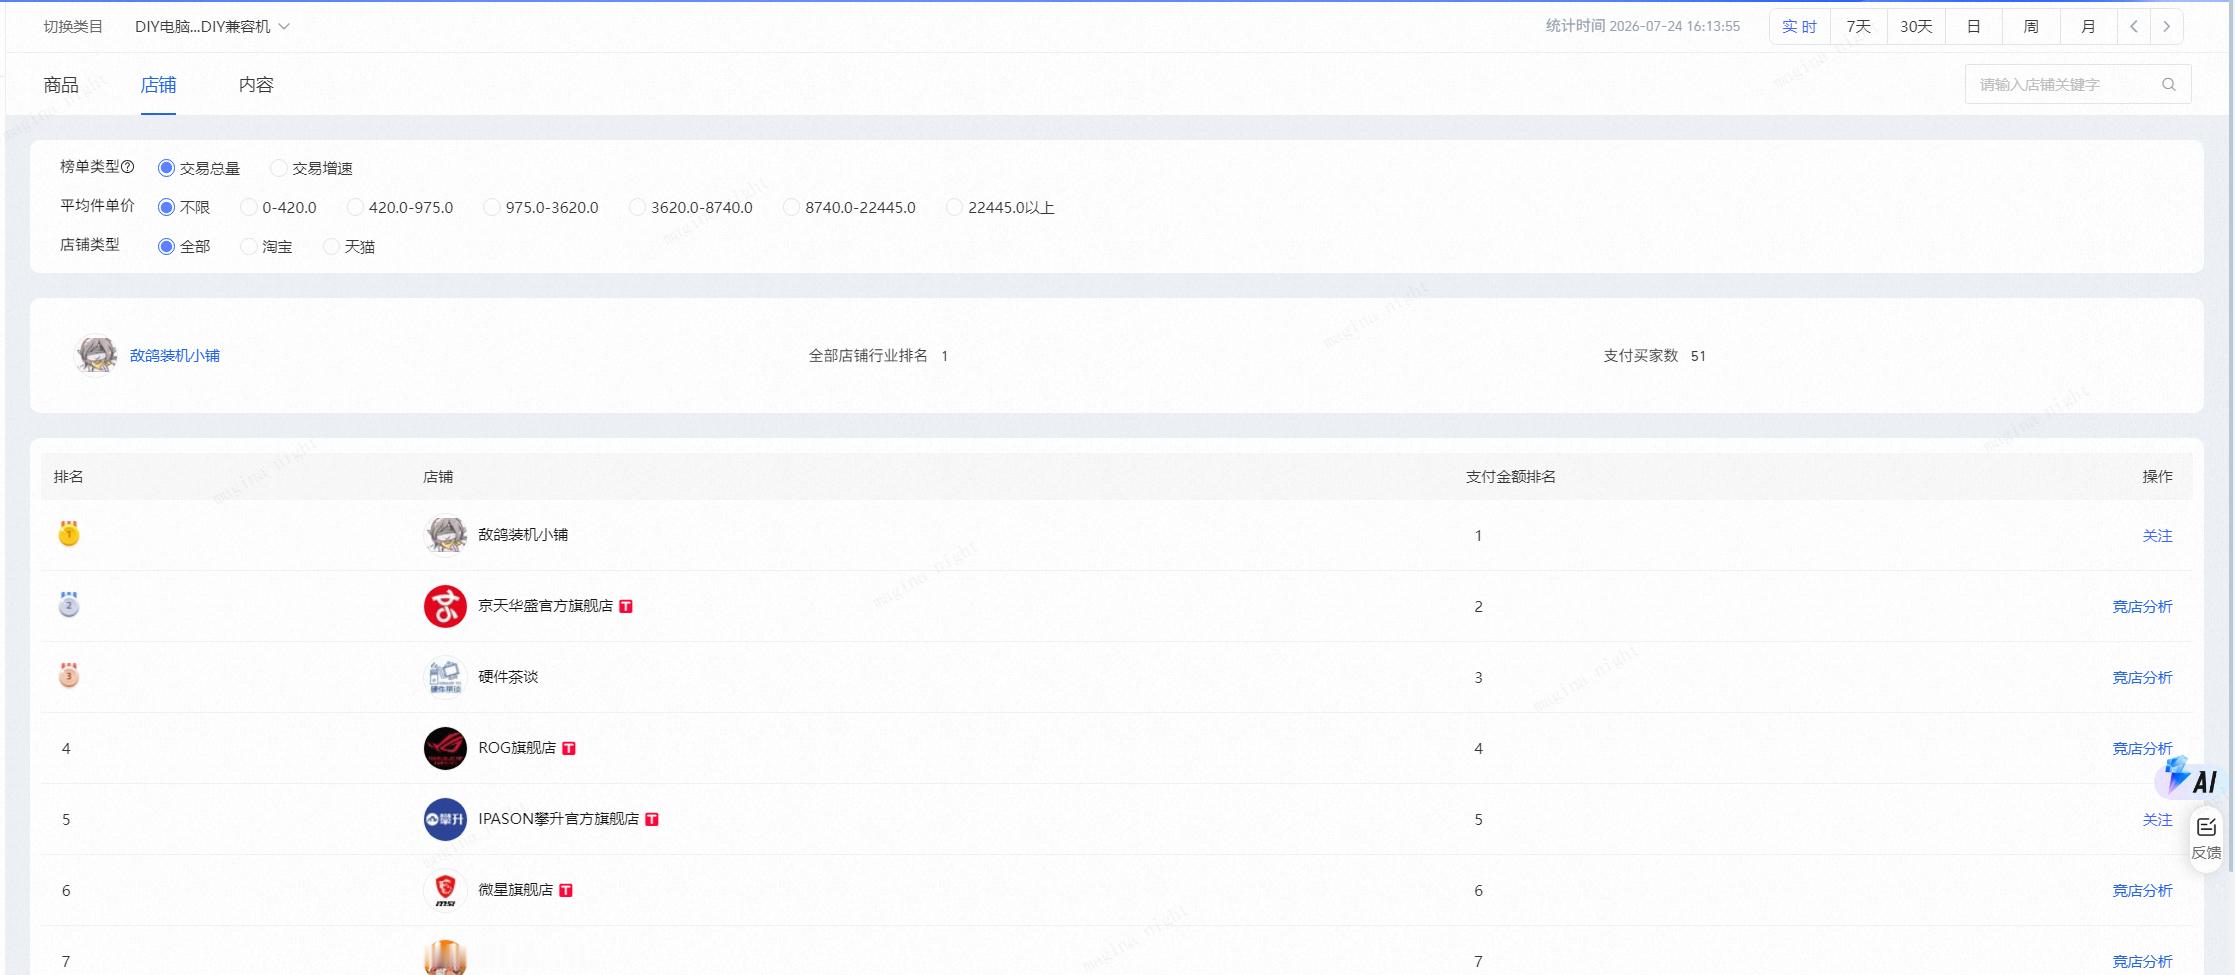Select the 30天 time range
The image size is (2235, 975).
coord(1916,27)
